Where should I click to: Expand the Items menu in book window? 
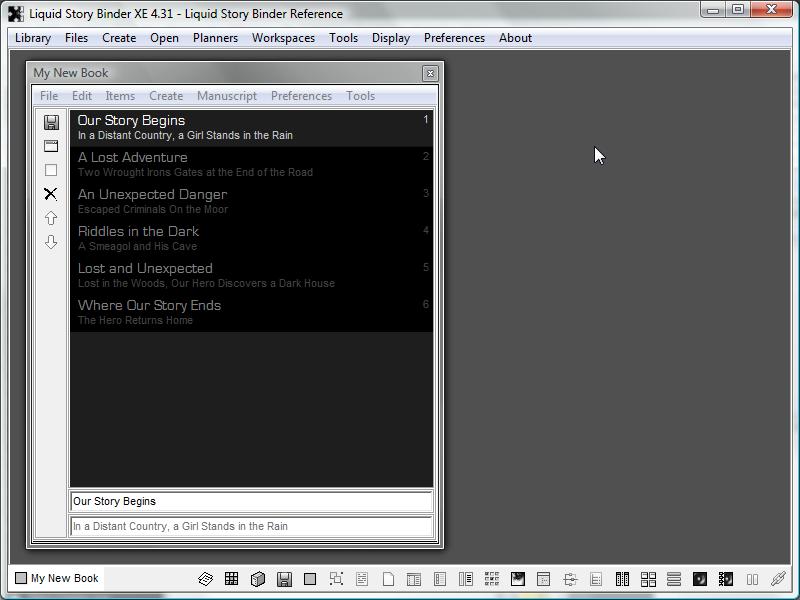pos(120,96)
